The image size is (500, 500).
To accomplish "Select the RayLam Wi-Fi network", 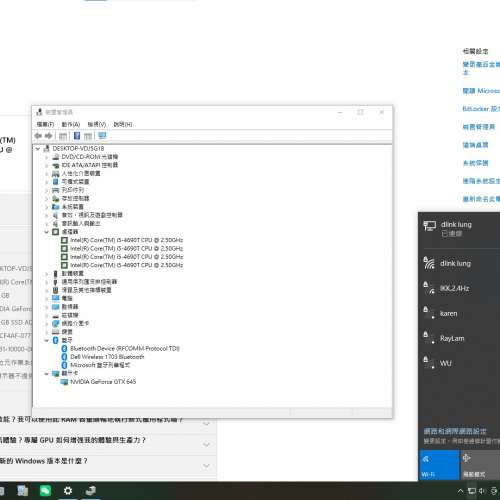I will tap(459, 338).
